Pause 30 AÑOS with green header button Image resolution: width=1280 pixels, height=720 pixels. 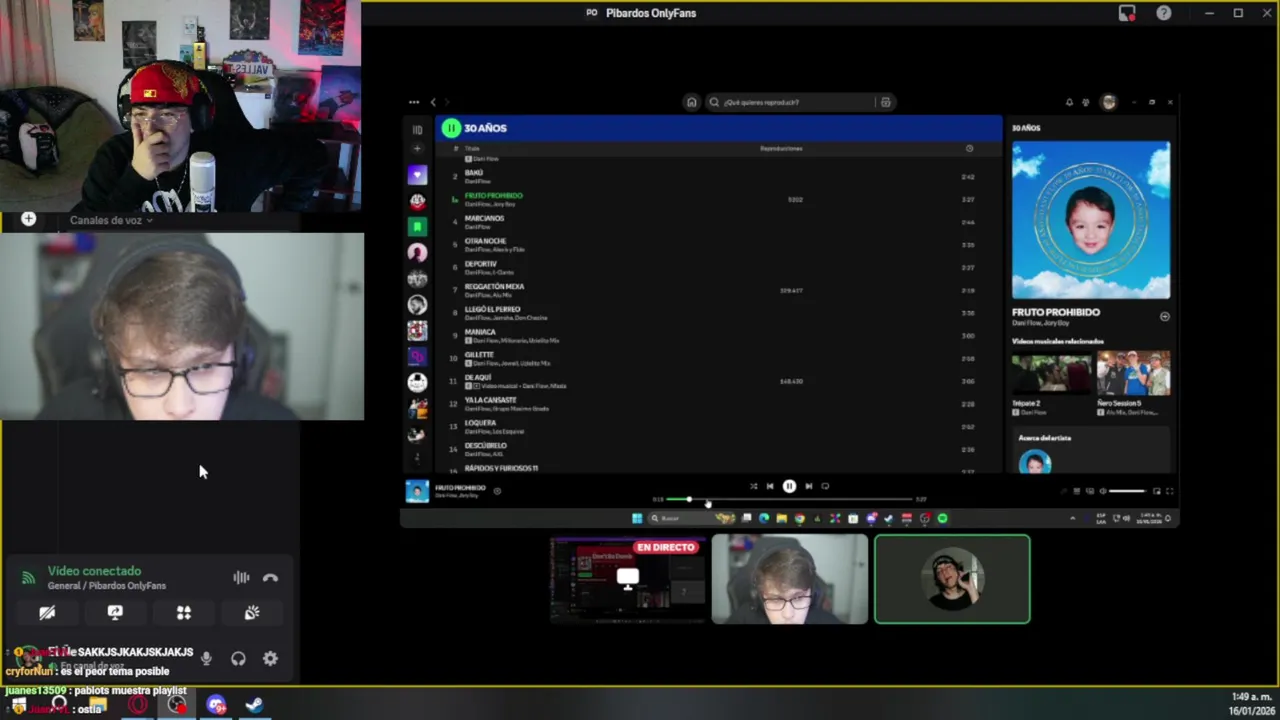coord(451,128)
